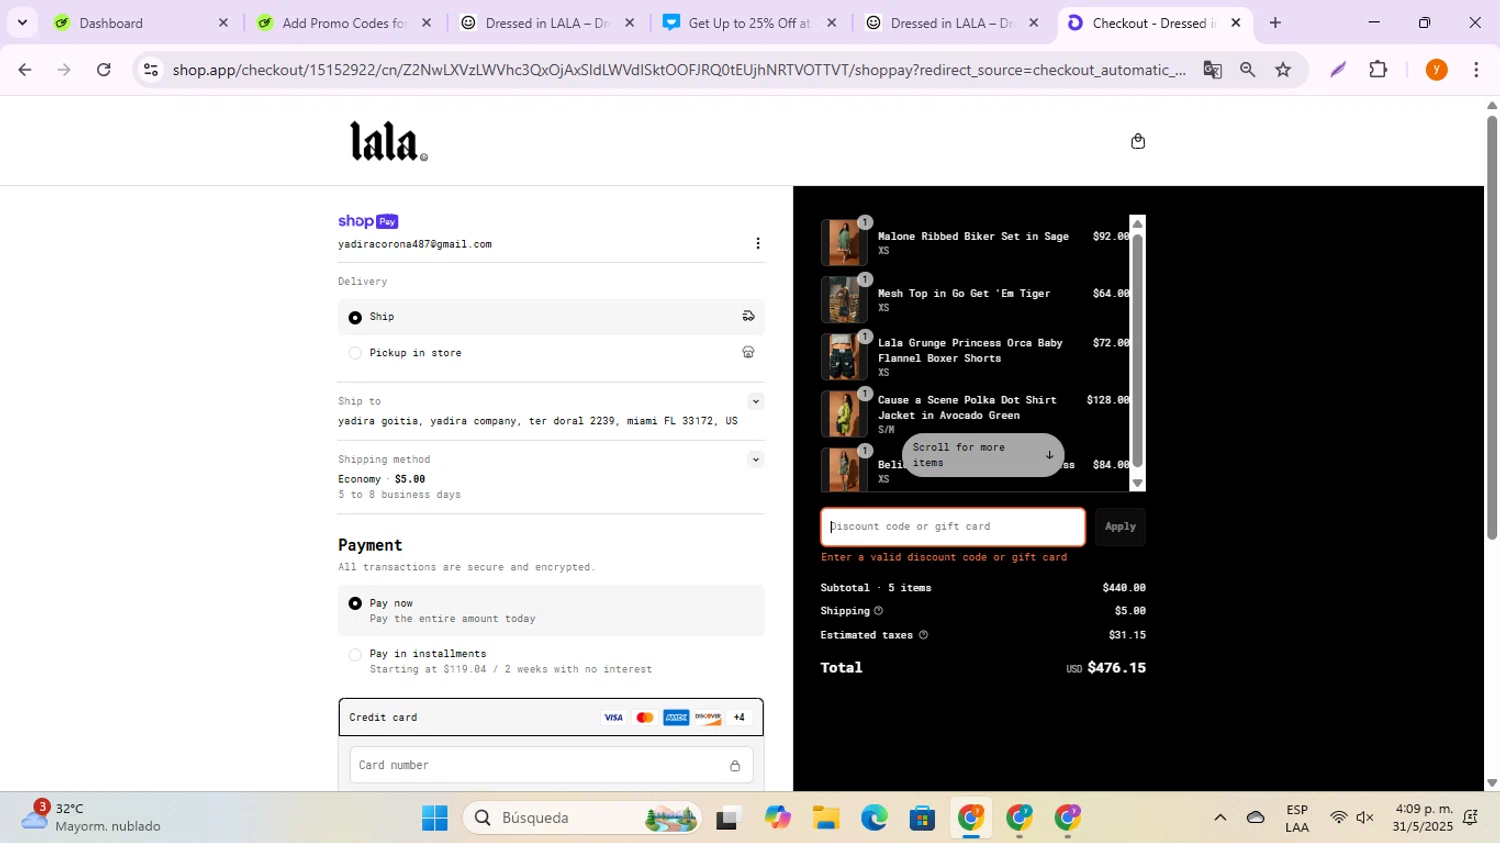
Task: Select the Pickup in store option
Action: tap(551, 353)
